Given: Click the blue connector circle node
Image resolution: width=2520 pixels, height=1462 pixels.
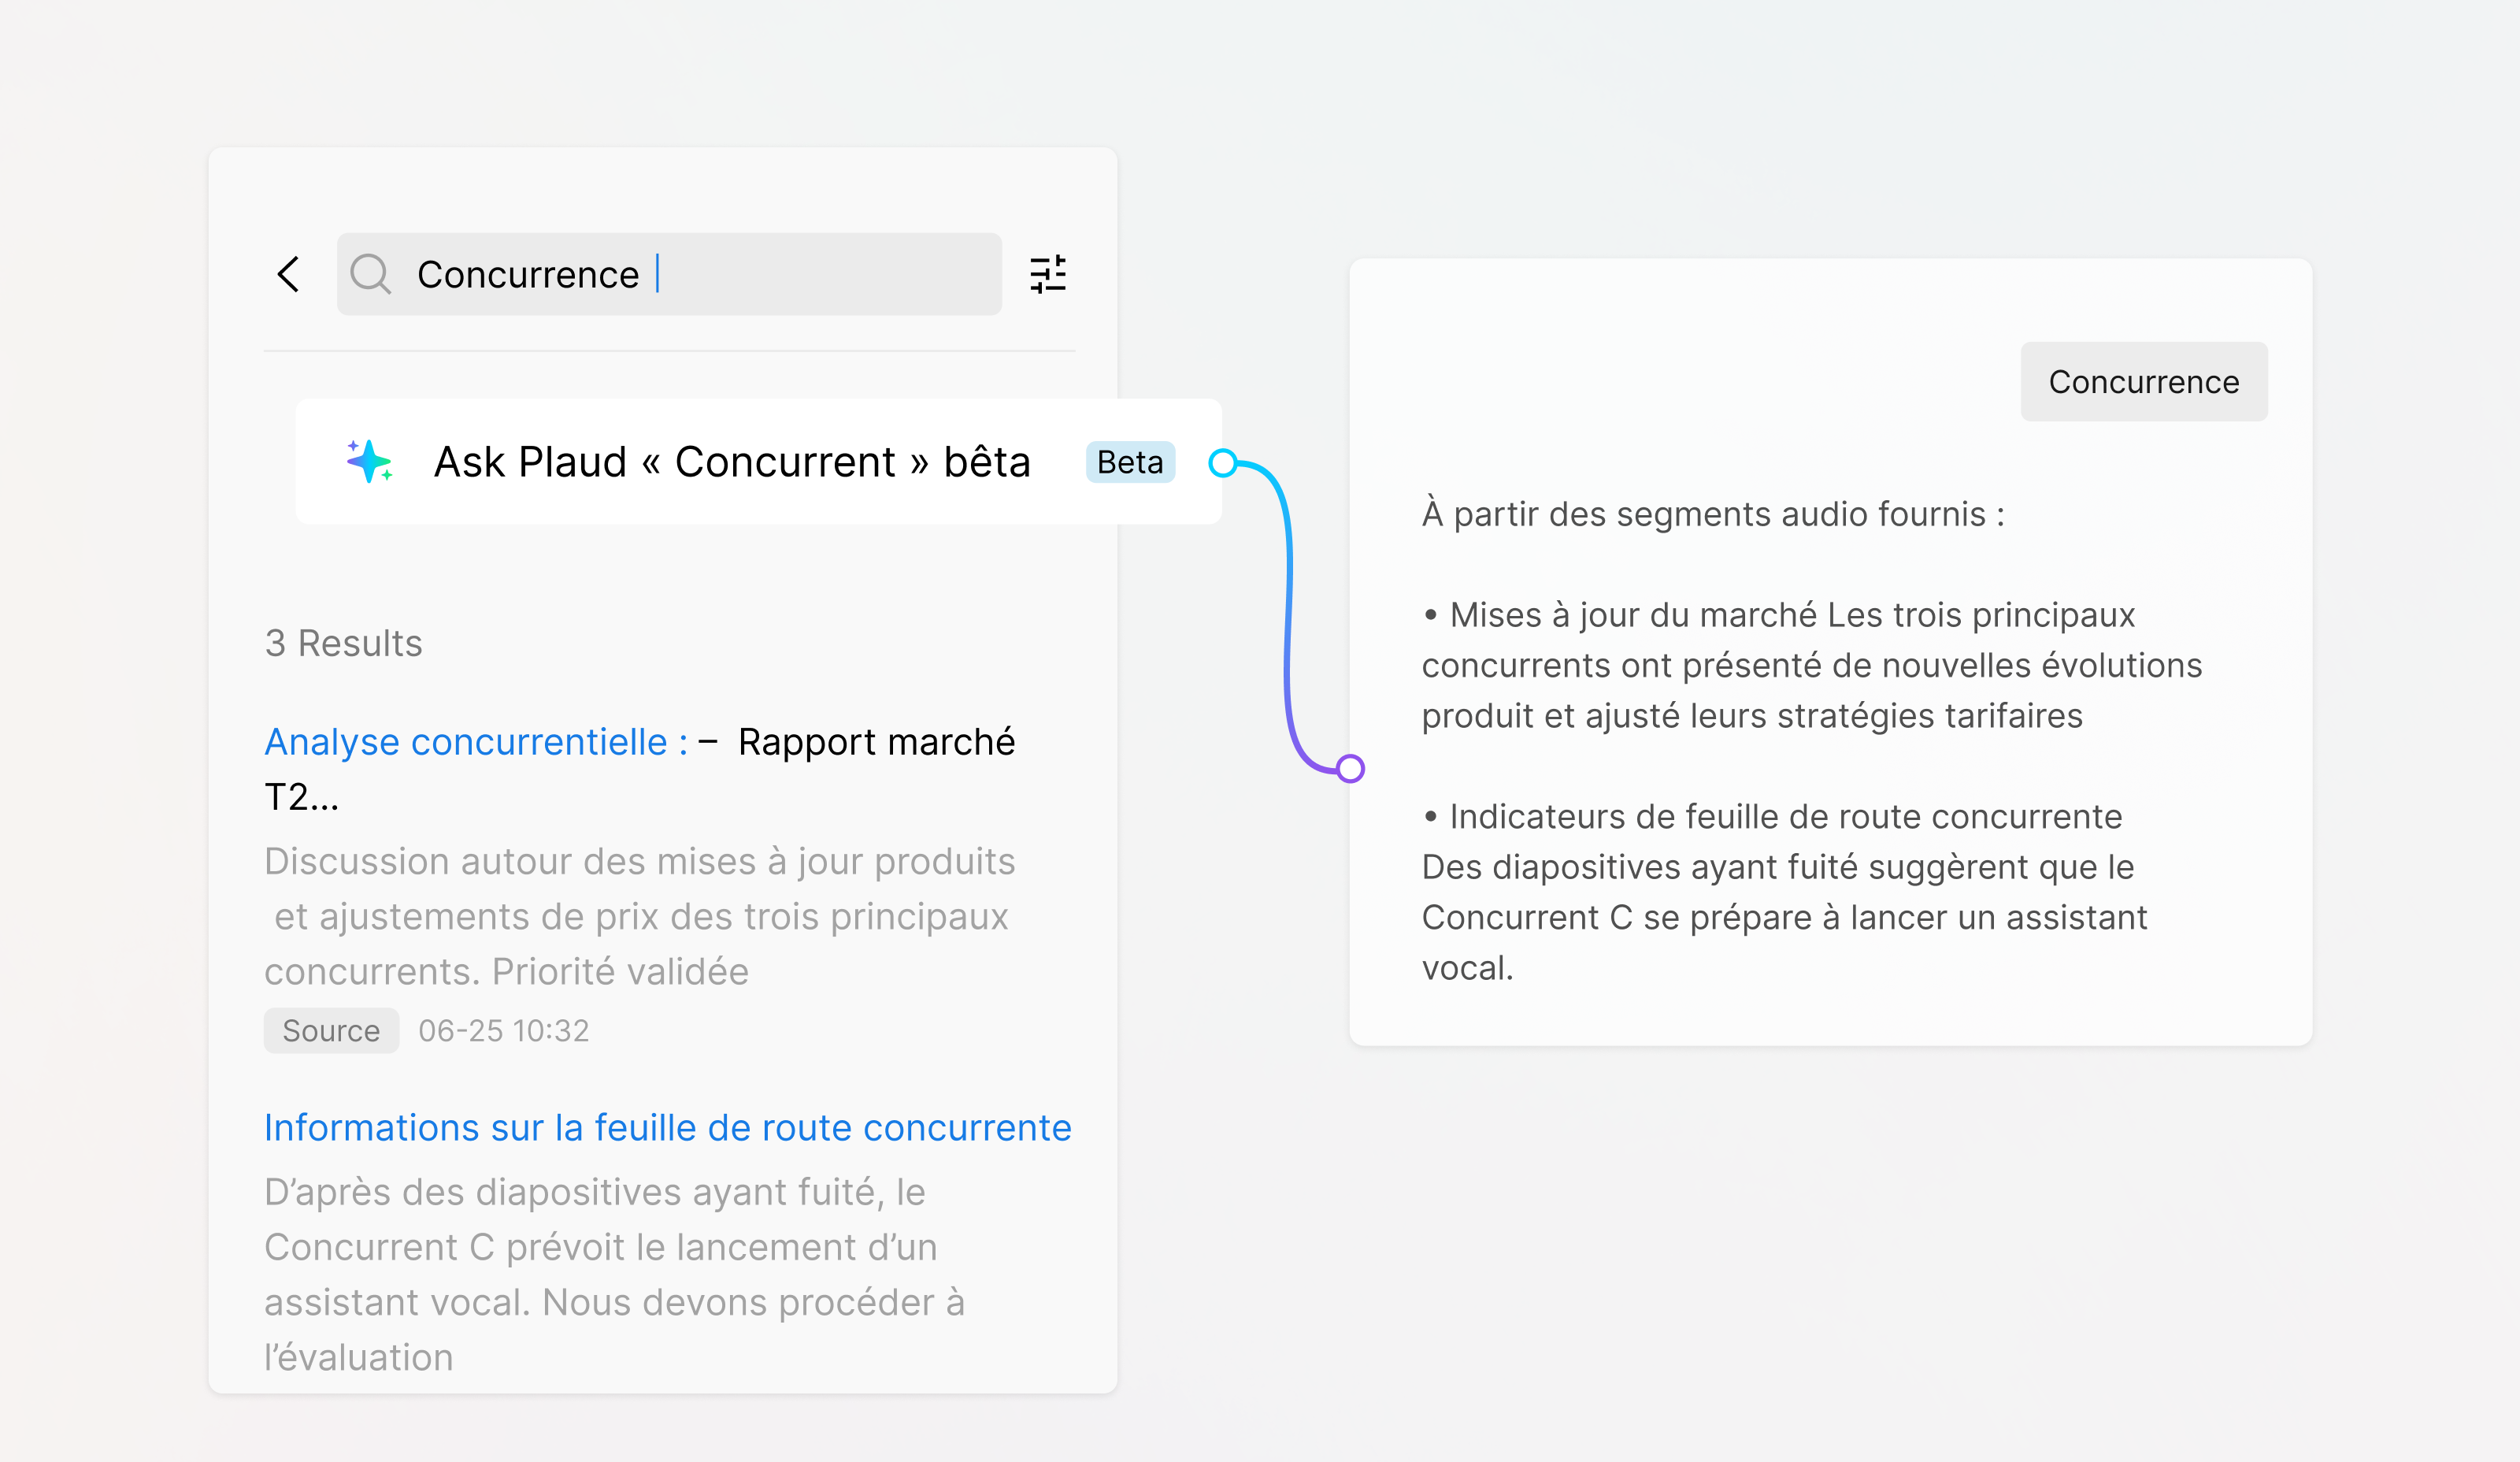Looking at the screenshot, I should [1222, 463].
